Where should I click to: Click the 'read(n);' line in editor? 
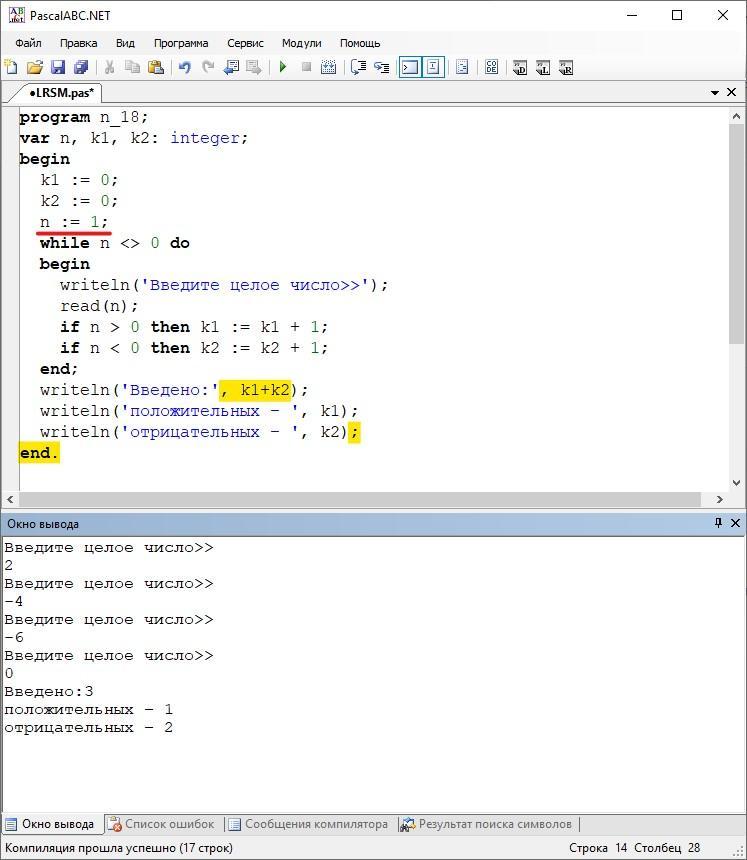click(99, 305)
